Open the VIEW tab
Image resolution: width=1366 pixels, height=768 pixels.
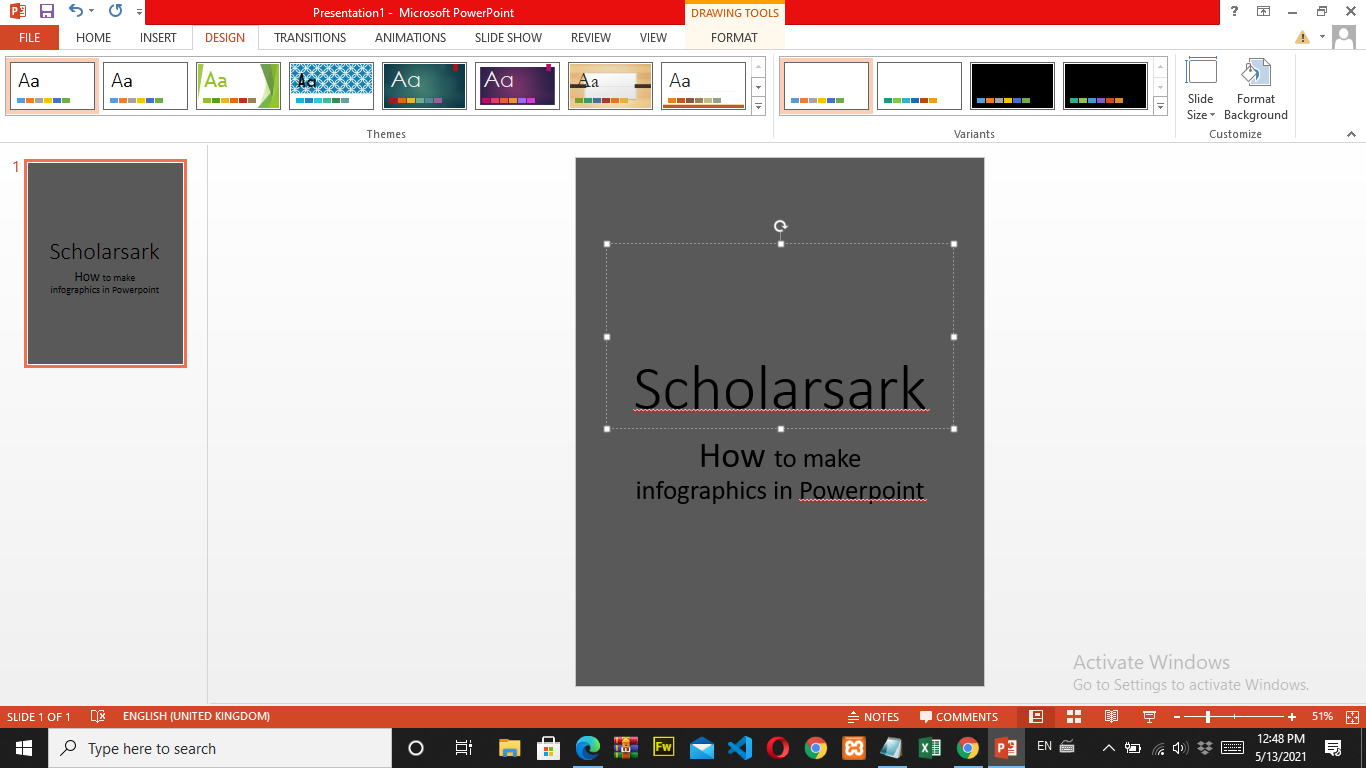(653, 37)
